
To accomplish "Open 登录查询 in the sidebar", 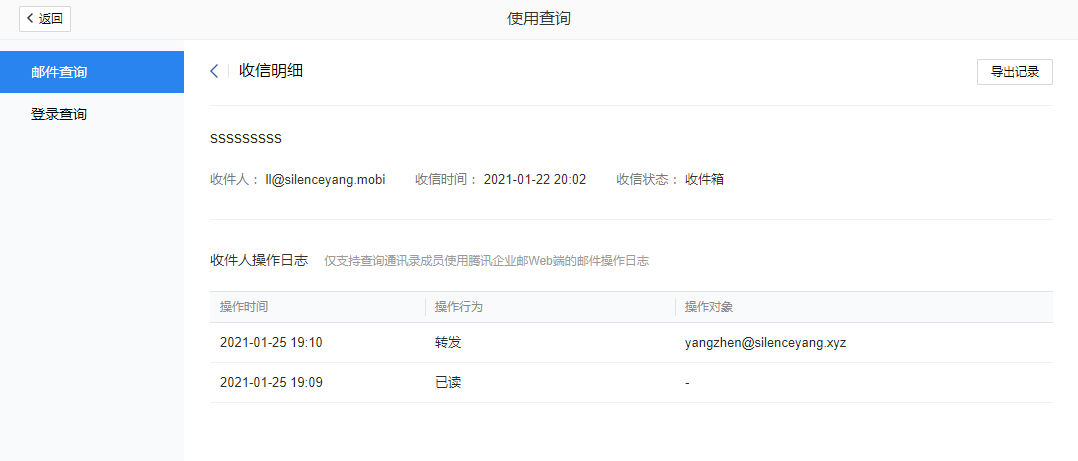I will (x=59, y=114).
